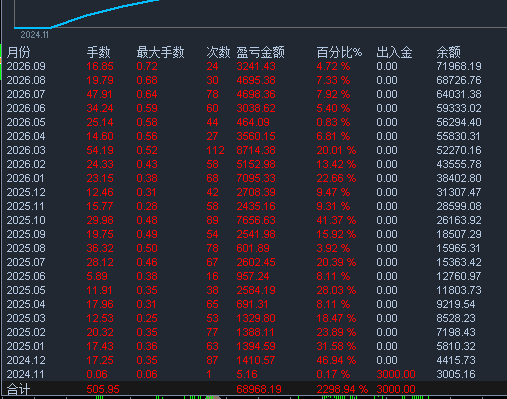Image resolution: width=507 pixels, height=399 pixels.
Task: Select month row 2025.06
Action: [x=253, y=276]
